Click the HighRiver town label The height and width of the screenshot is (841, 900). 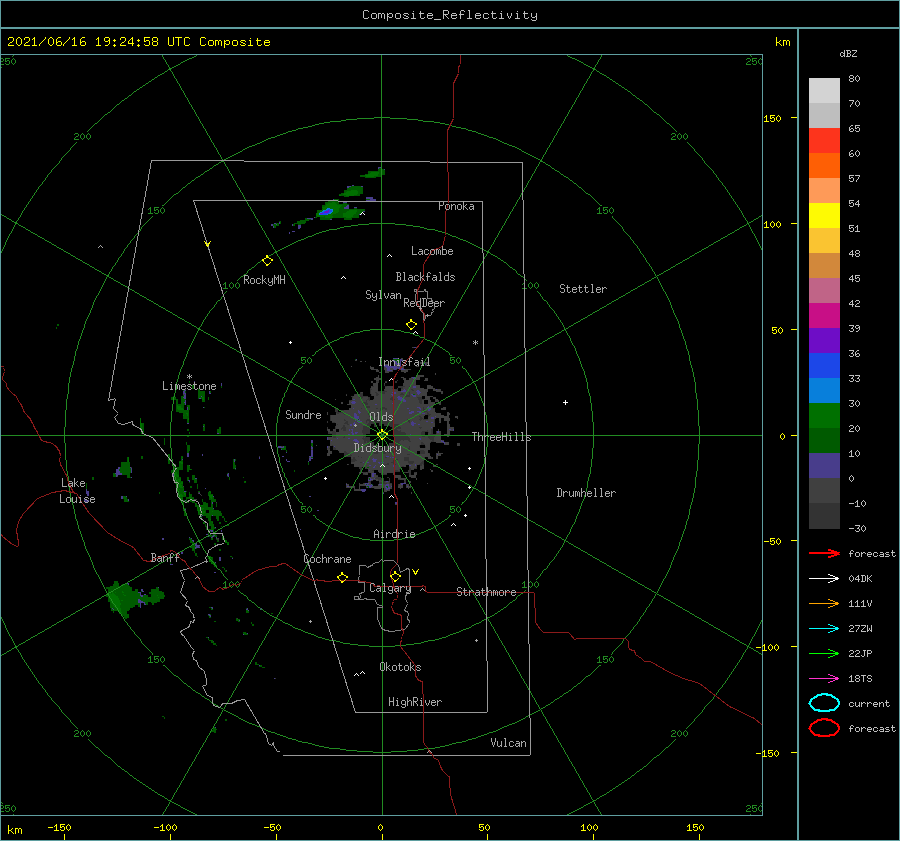(415, 702)
